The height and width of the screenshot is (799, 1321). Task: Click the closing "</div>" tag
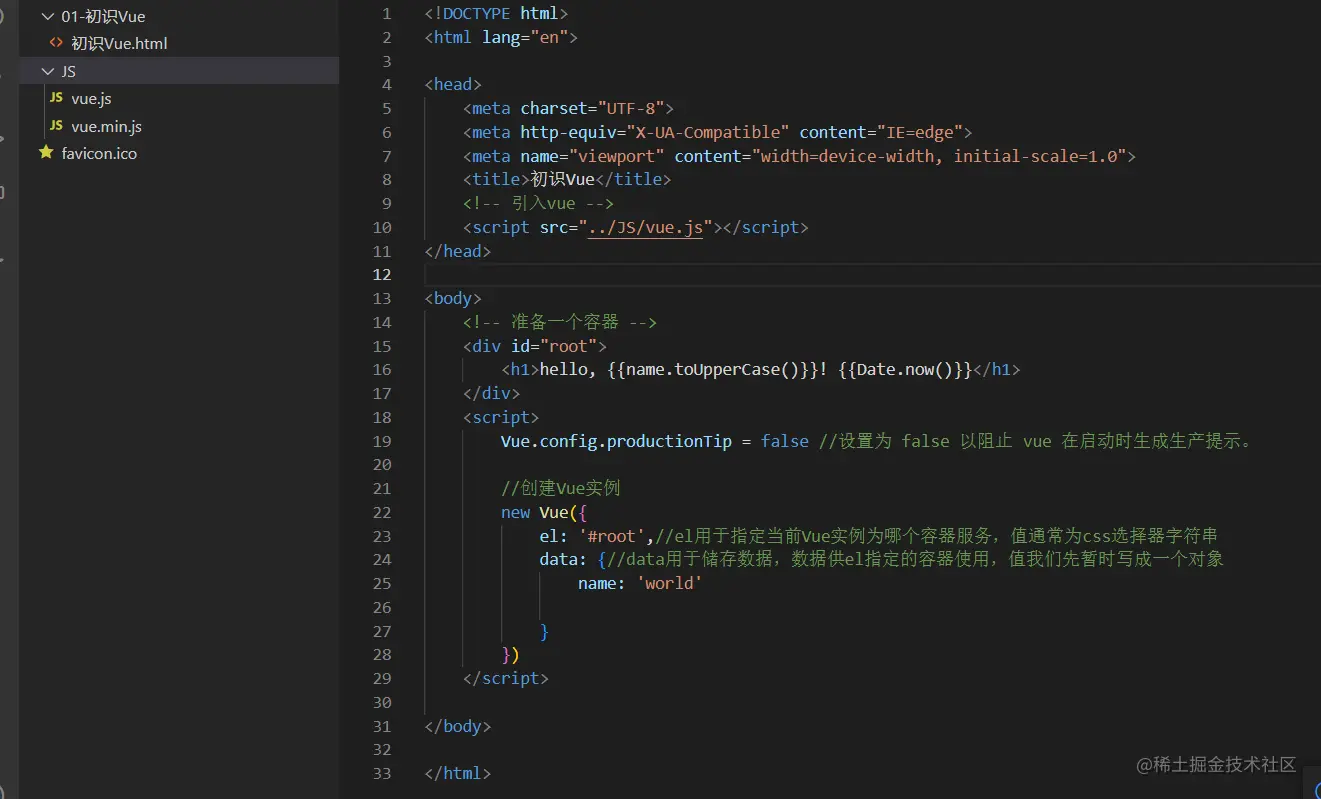491,394
